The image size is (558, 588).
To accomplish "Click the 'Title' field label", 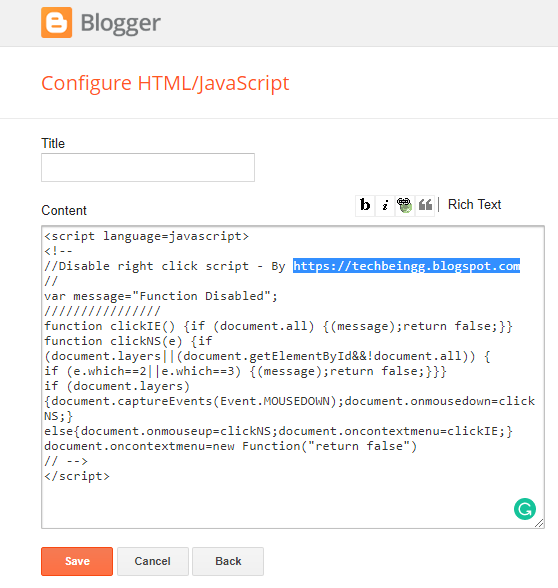I will (53, 143).
